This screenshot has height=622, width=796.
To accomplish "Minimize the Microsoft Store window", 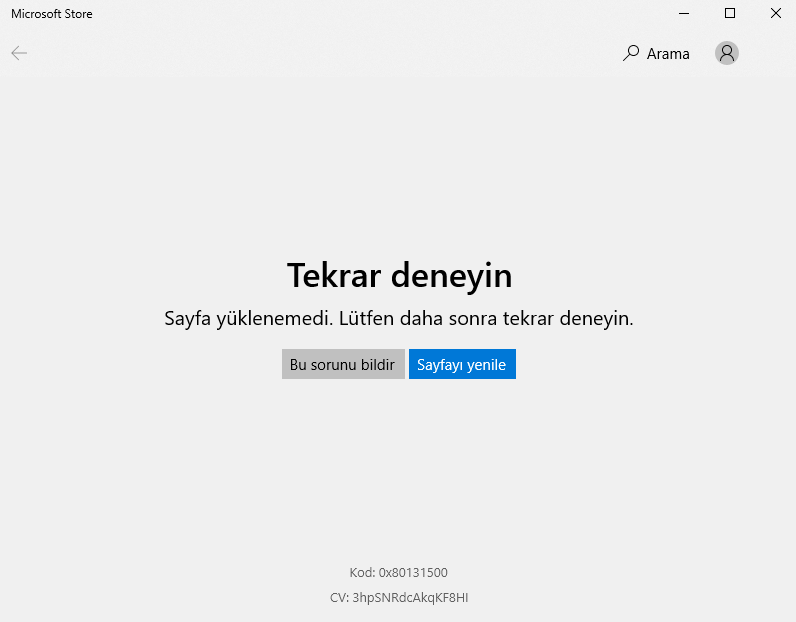I will tap(684, 13).
